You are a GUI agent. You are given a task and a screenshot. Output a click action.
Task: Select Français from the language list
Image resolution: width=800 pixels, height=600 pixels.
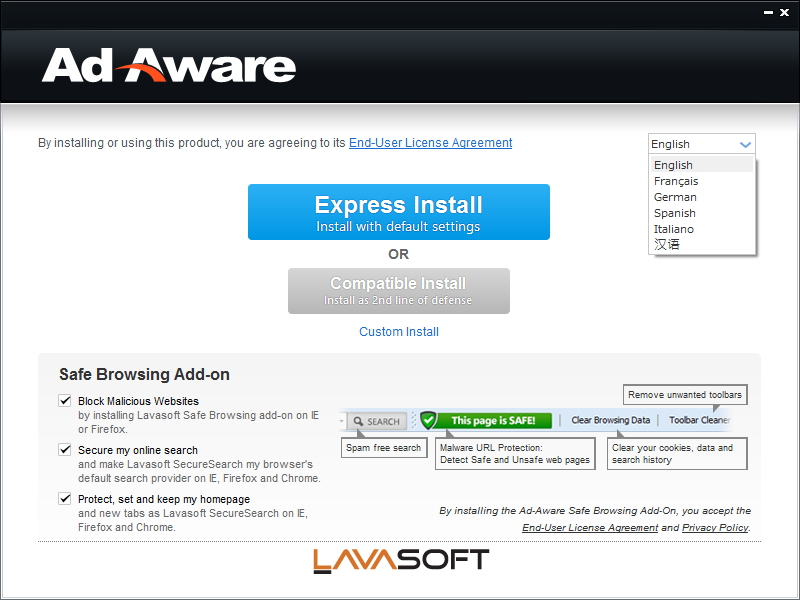tap(702, 181)
